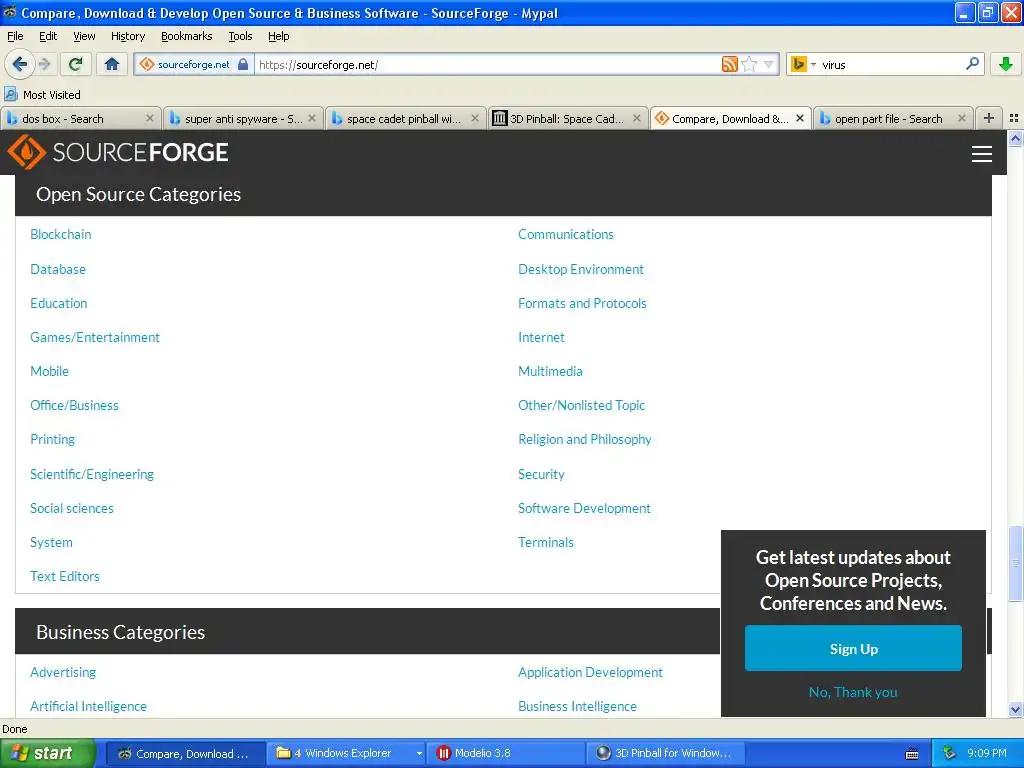Click the search magnifier icon
Viewport: 1024px width, 768px height.
[972, 63]
